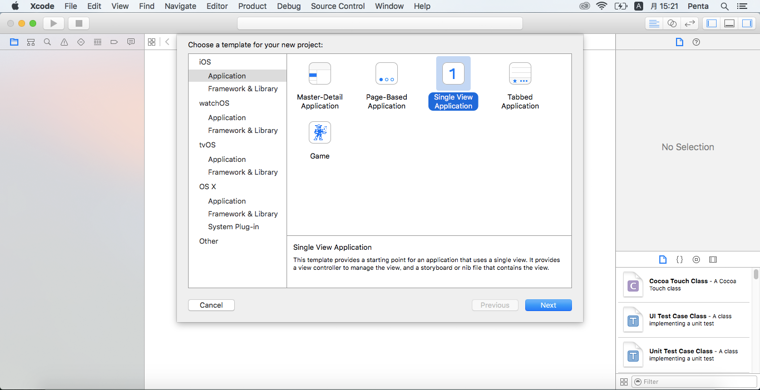
Task: Select the Cocoa Touch Class template
Action: click(684, 285)
